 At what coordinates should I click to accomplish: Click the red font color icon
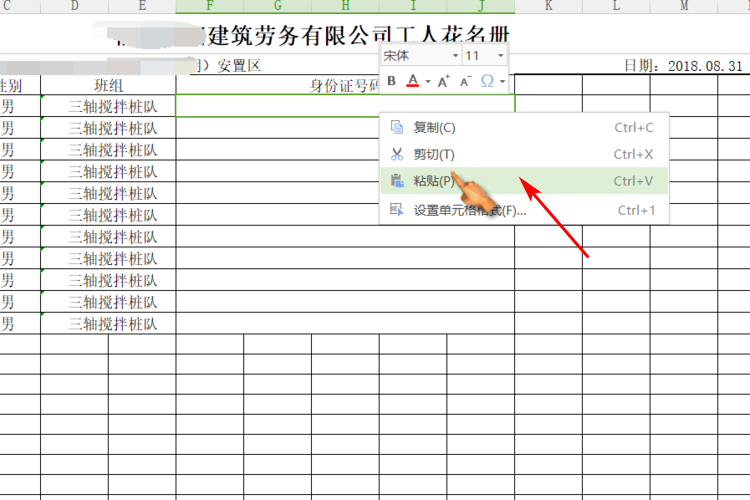(413, 81)
